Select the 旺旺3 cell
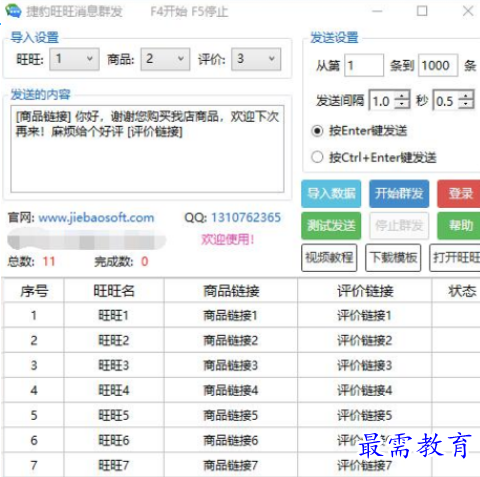Screen dimensions: 480x477 click(x=114, y=365)
